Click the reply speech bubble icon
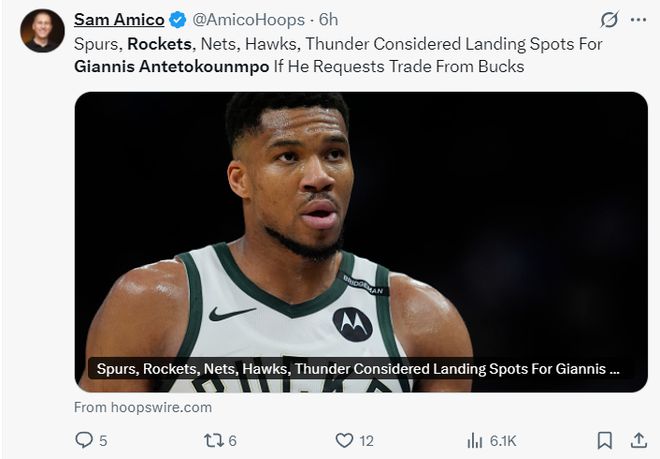660x459 pixels. pos(84,440)
